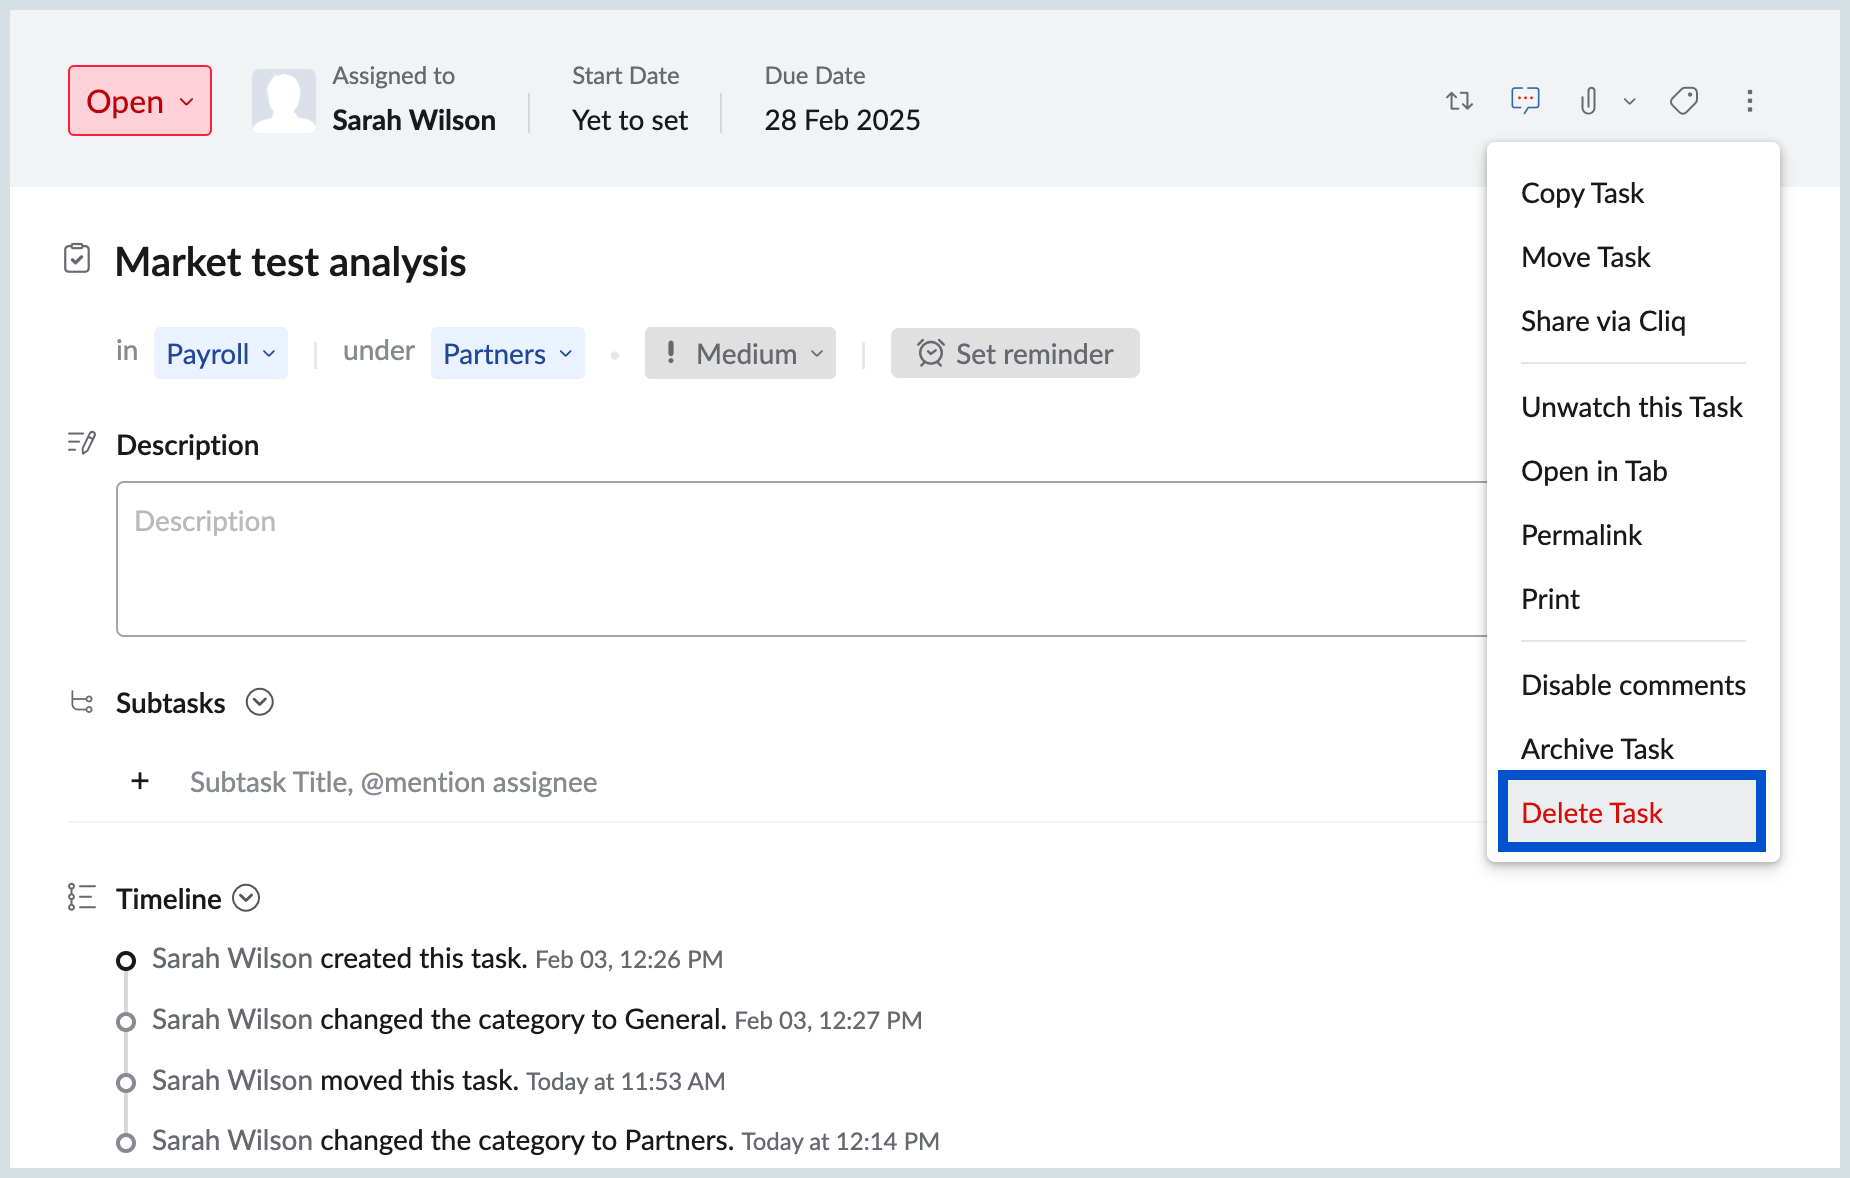The height and width of the screenshot is (1178, 1850).
Task: Click the three-dot more options icon
Action: (x=1749, y=101)
